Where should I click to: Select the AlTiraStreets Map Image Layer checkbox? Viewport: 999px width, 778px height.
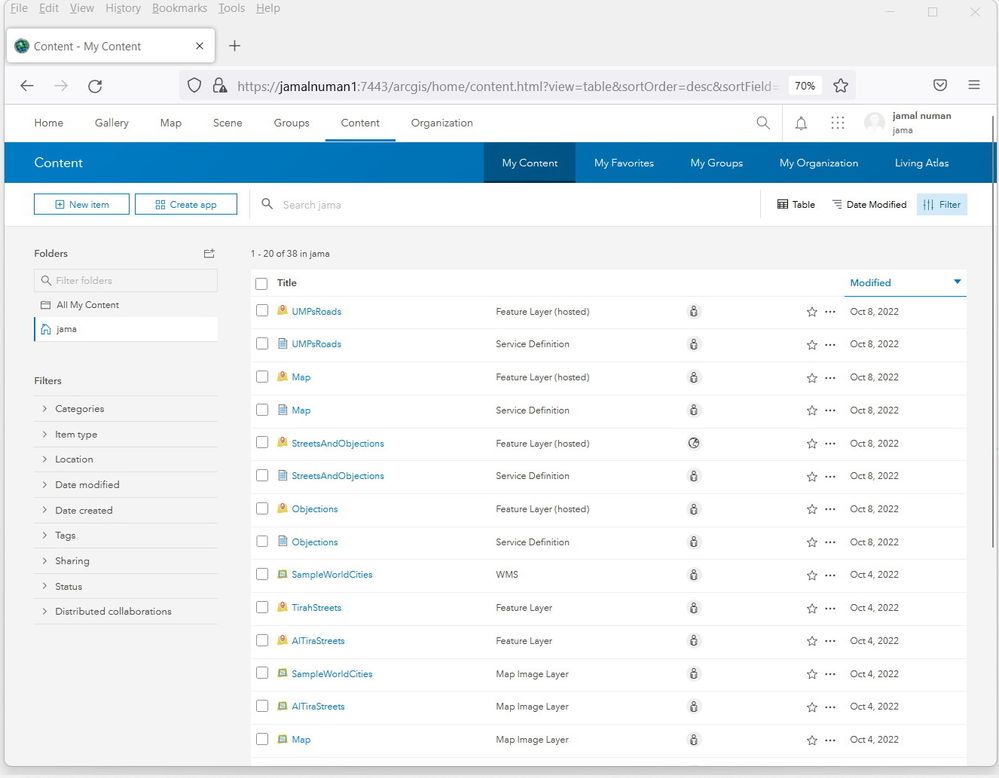tap(262, 706)
